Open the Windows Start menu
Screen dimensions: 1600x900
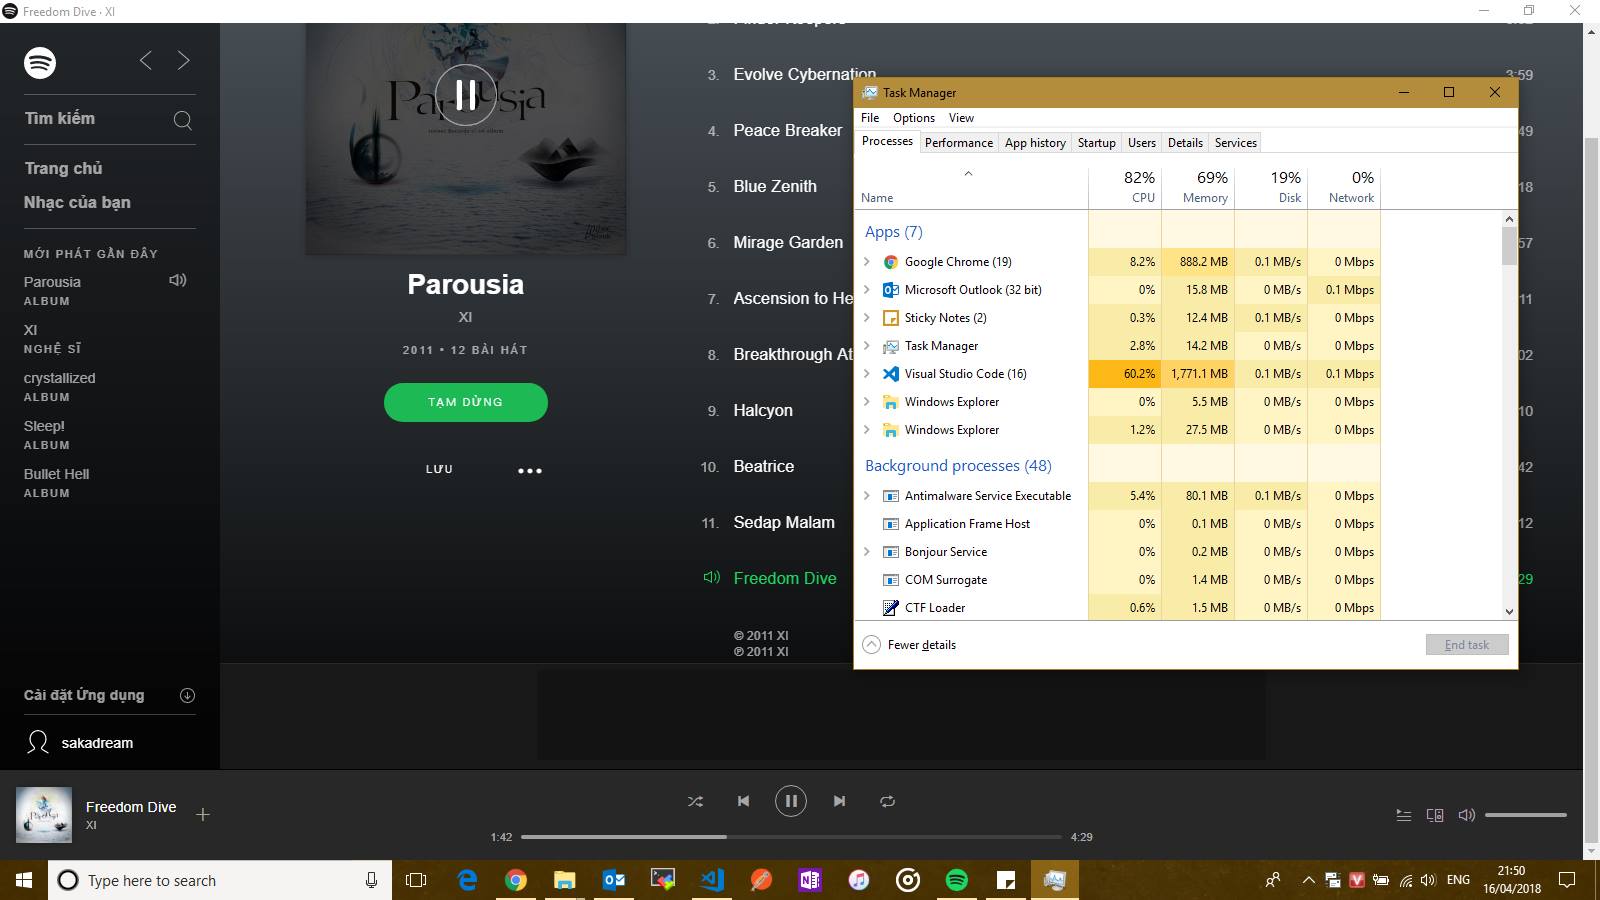(x=24, y=880)
